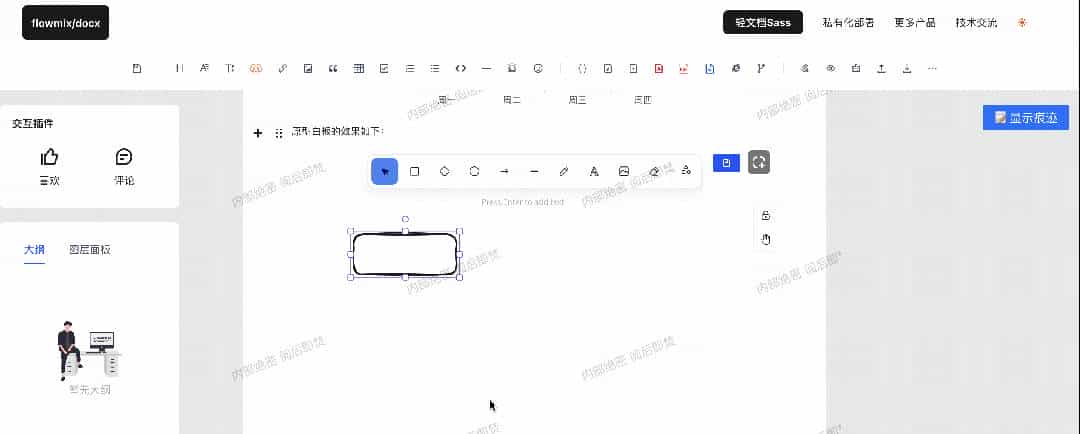Open the 技术交流 menu item

pyautogui.click(x=976, y=23)
